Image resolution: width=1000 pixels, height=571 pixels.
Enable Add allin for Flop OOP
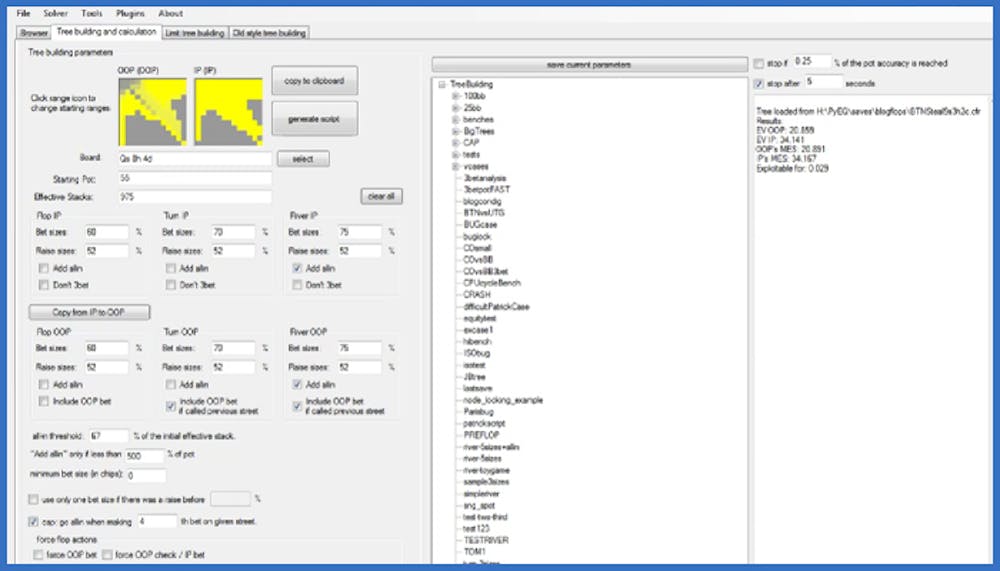[43, 385]
